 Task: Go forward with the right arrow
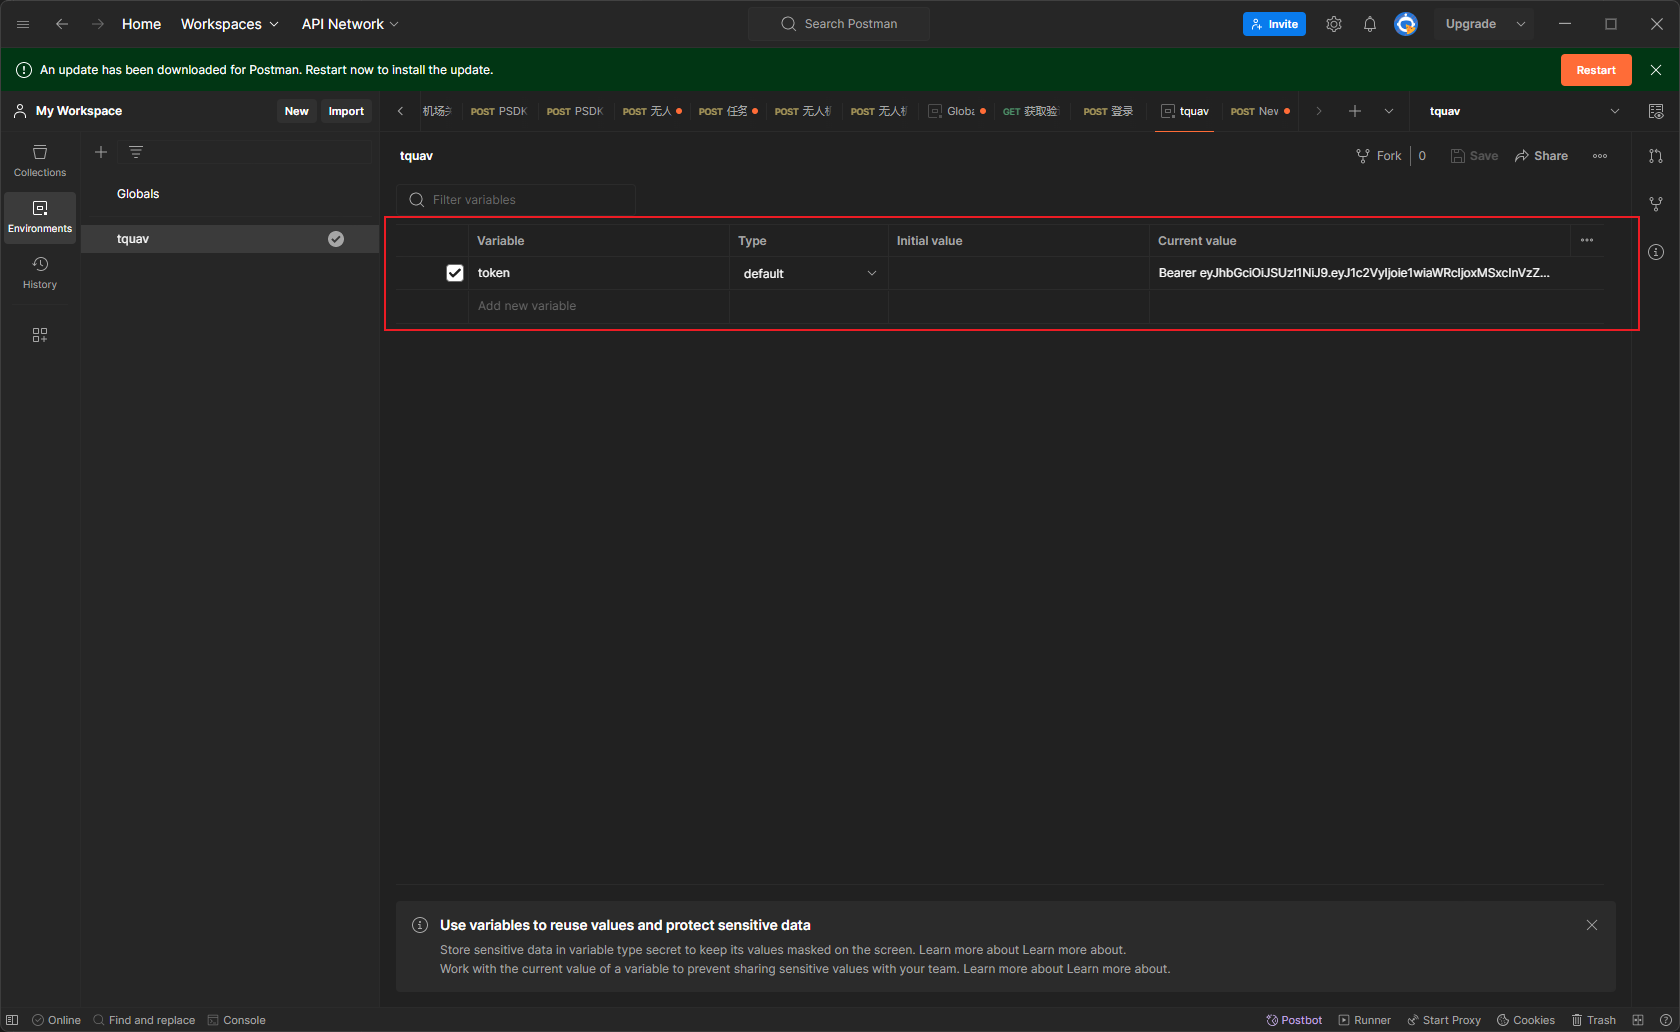[x=98, y=24]
